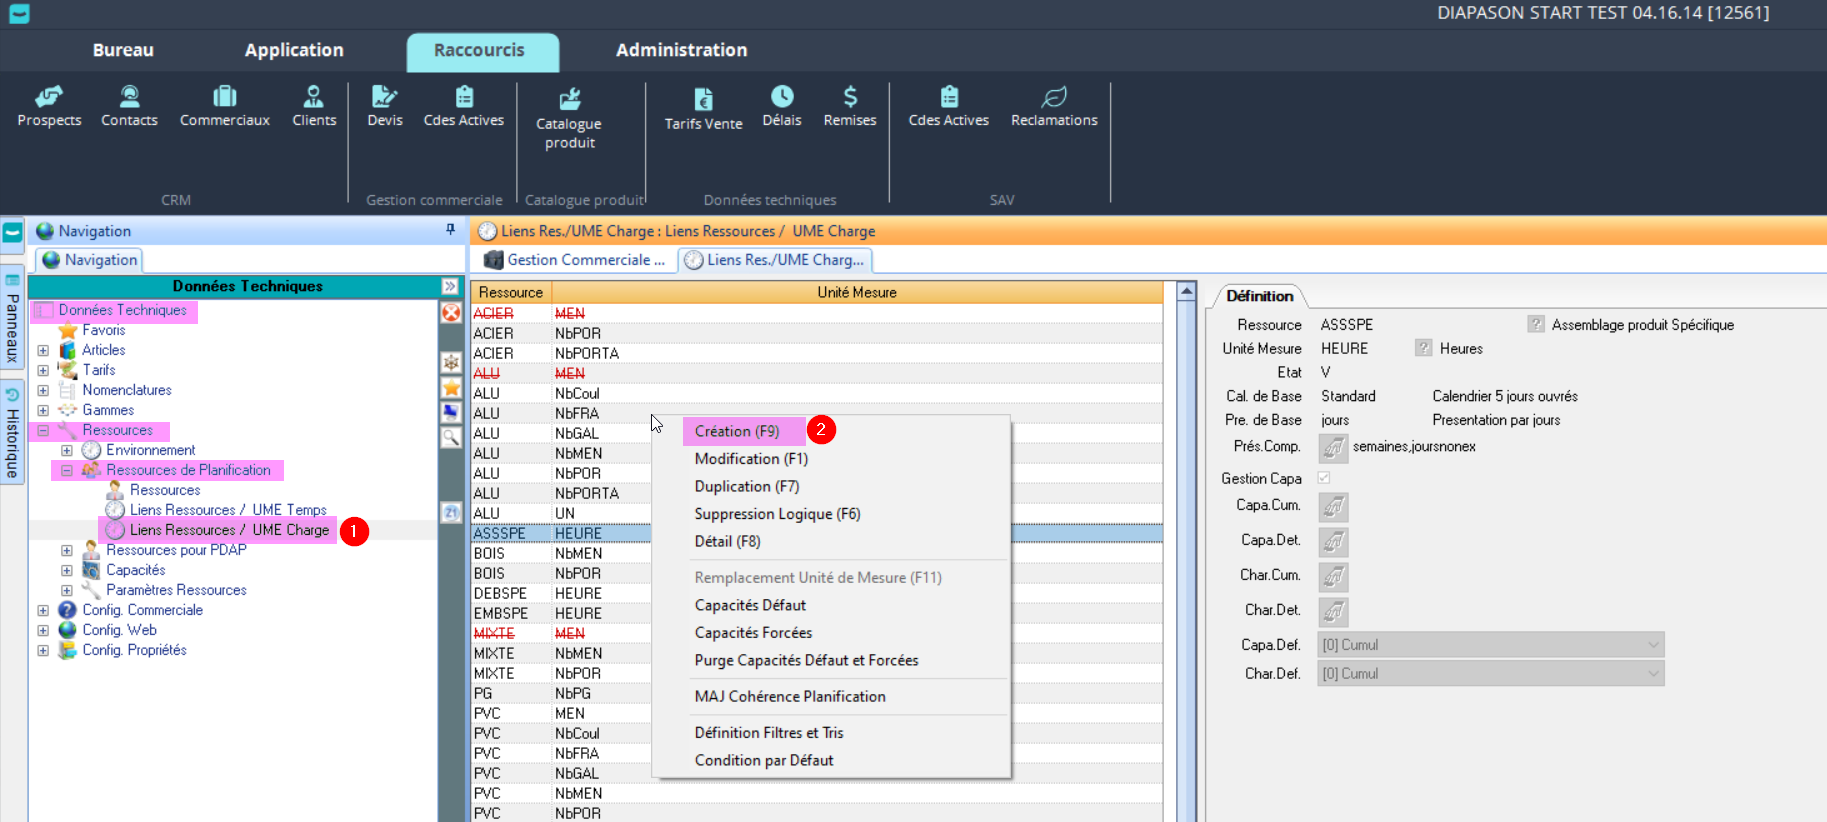Viewport: 1827px width, 822px height.
Task: Switch to the Administration ribbon tab
Action: coord(681,50)
